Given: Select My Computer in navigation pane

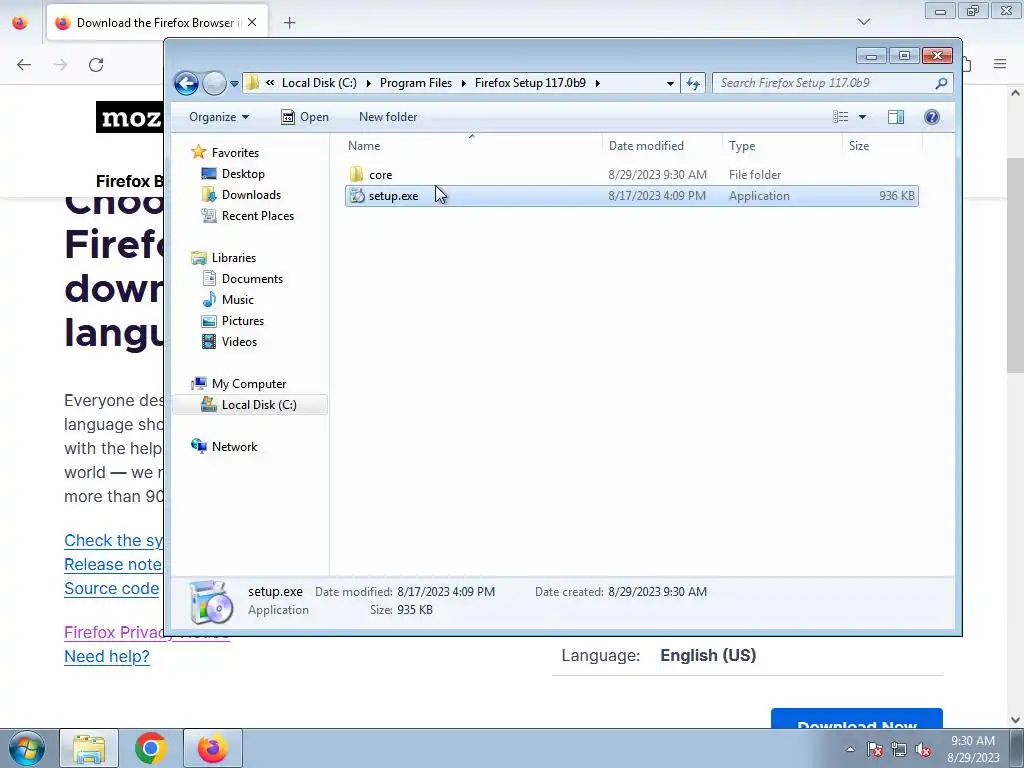Looking at the screenshot, I should tap(238, 384).
